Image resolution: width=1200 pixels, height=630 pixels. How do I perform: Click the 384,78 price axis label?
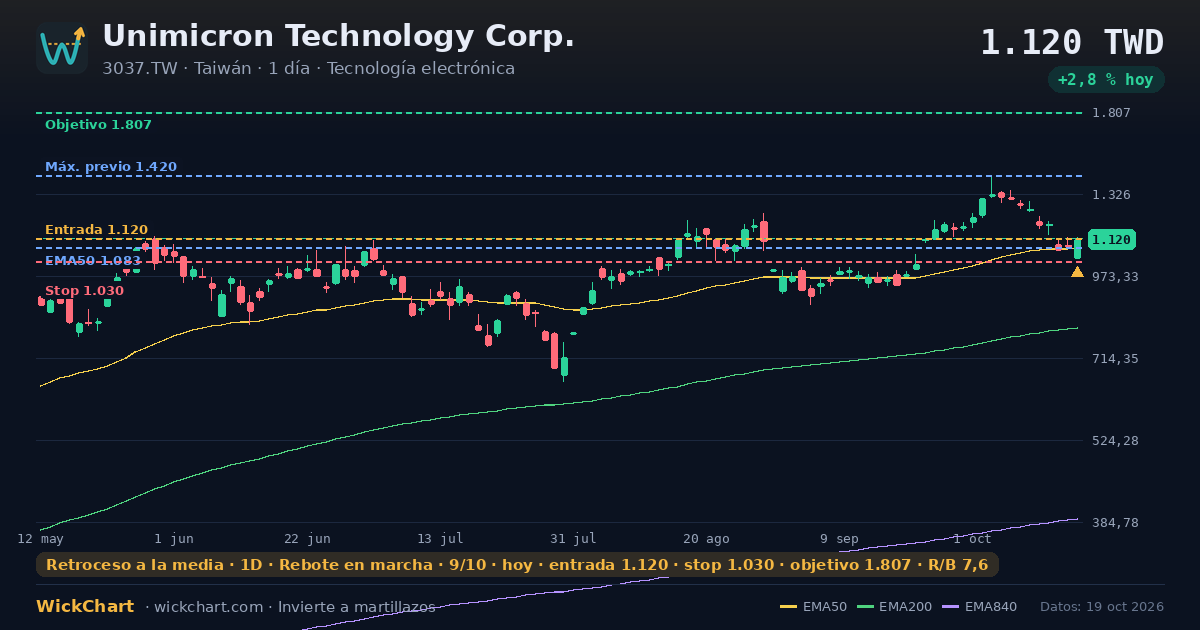point(1115,523)
